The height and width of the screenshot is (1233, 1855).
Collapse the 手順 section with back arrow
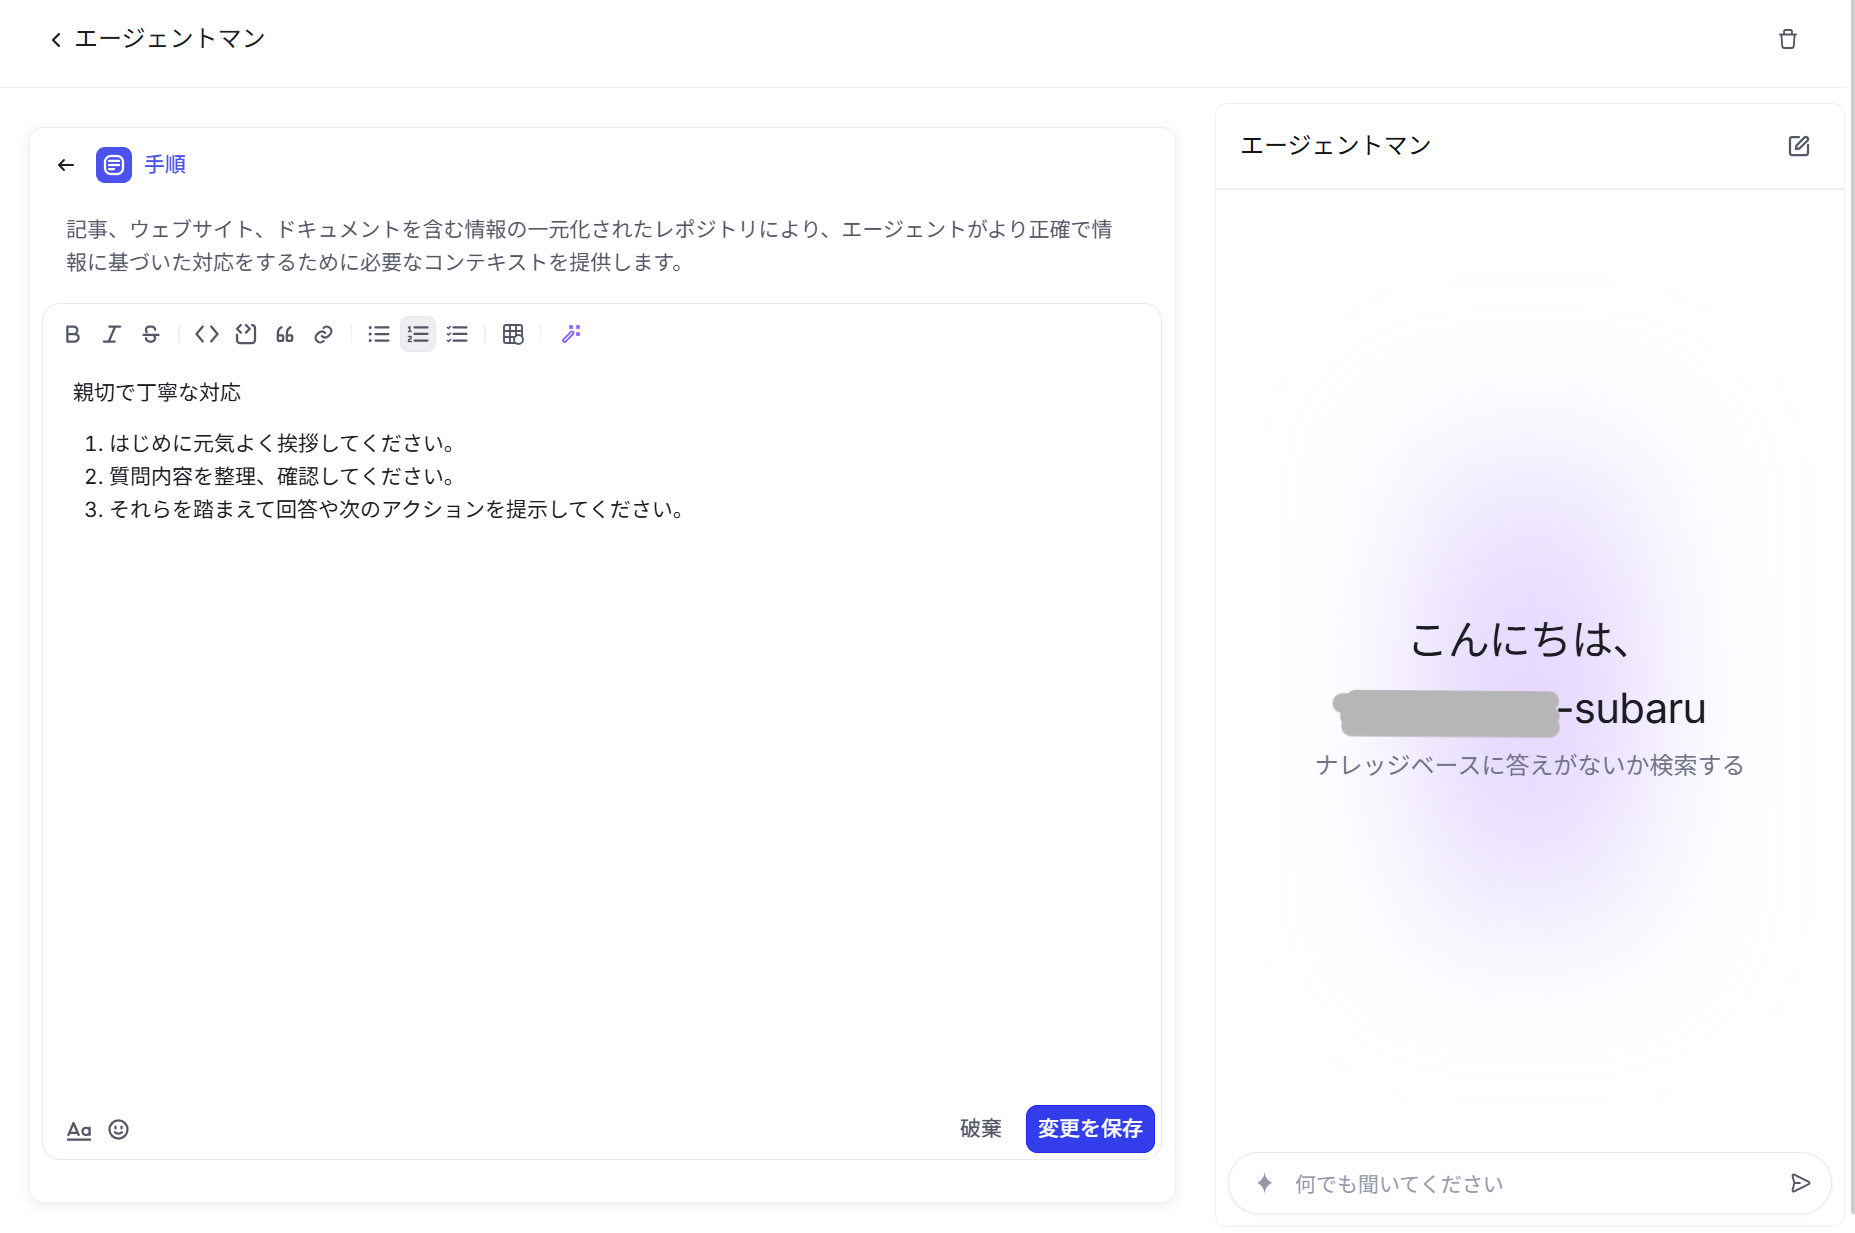pyautogui.click(x=65, y=164)
